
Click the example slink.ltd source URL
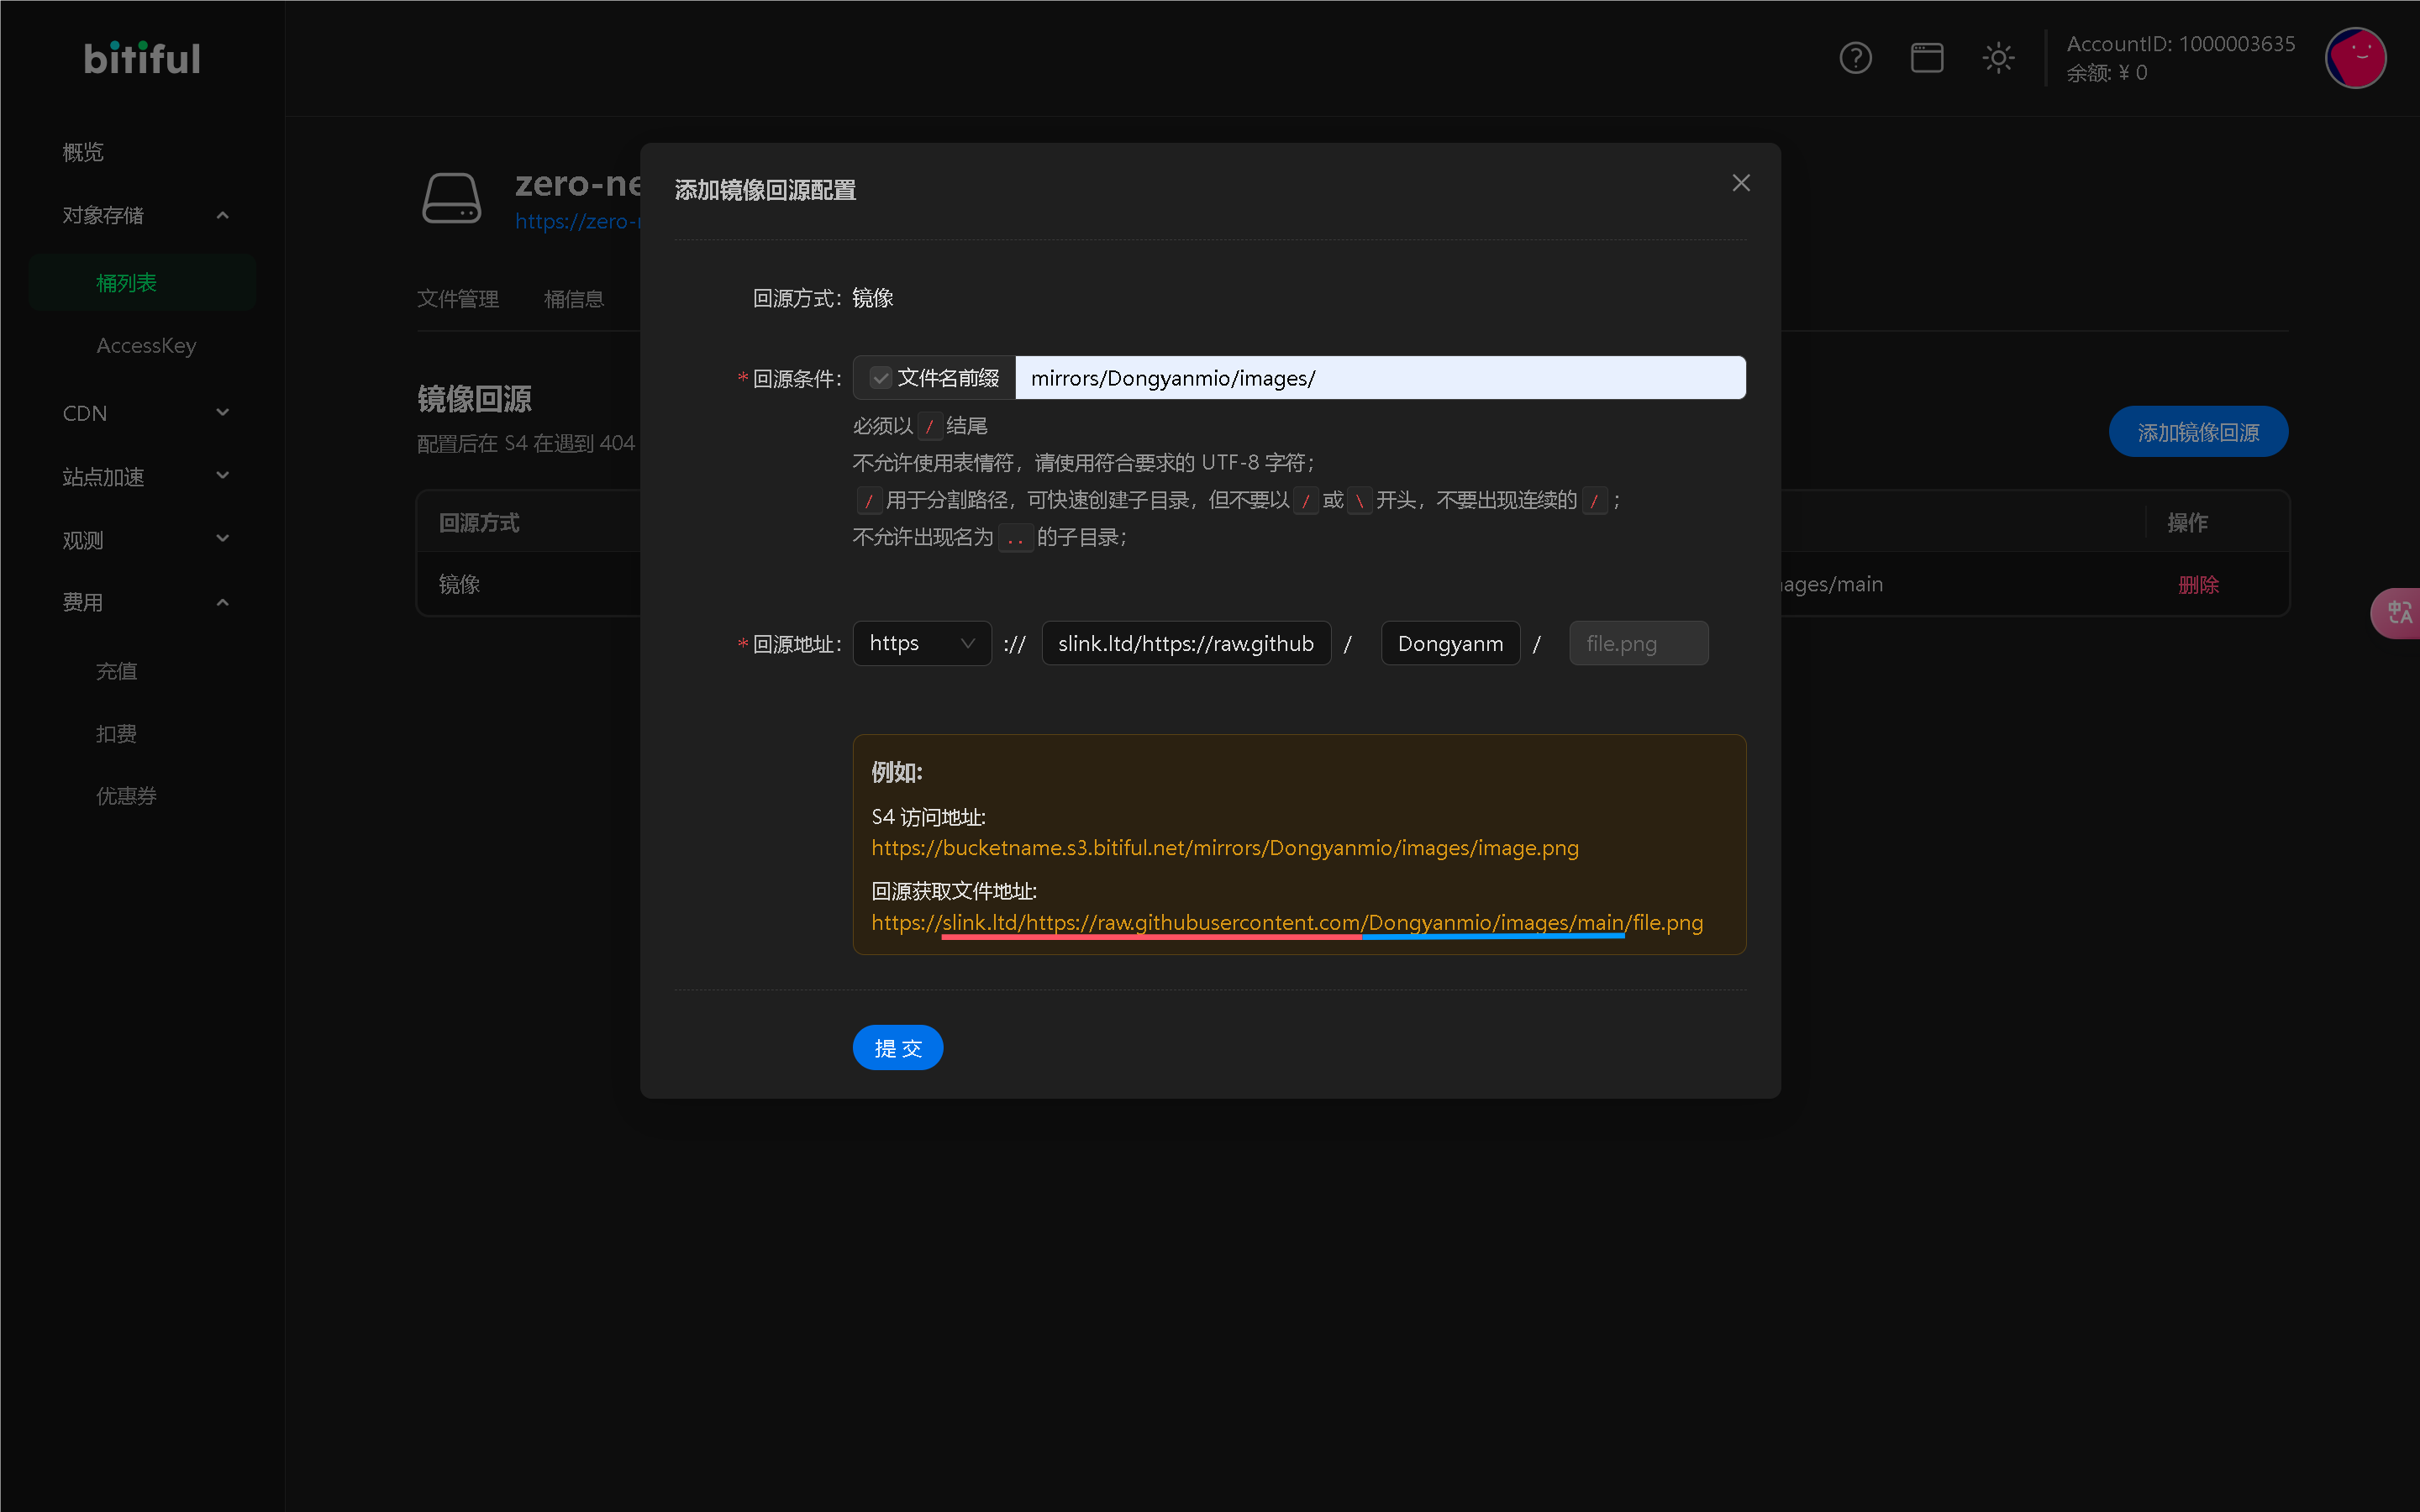point(1287,923)
